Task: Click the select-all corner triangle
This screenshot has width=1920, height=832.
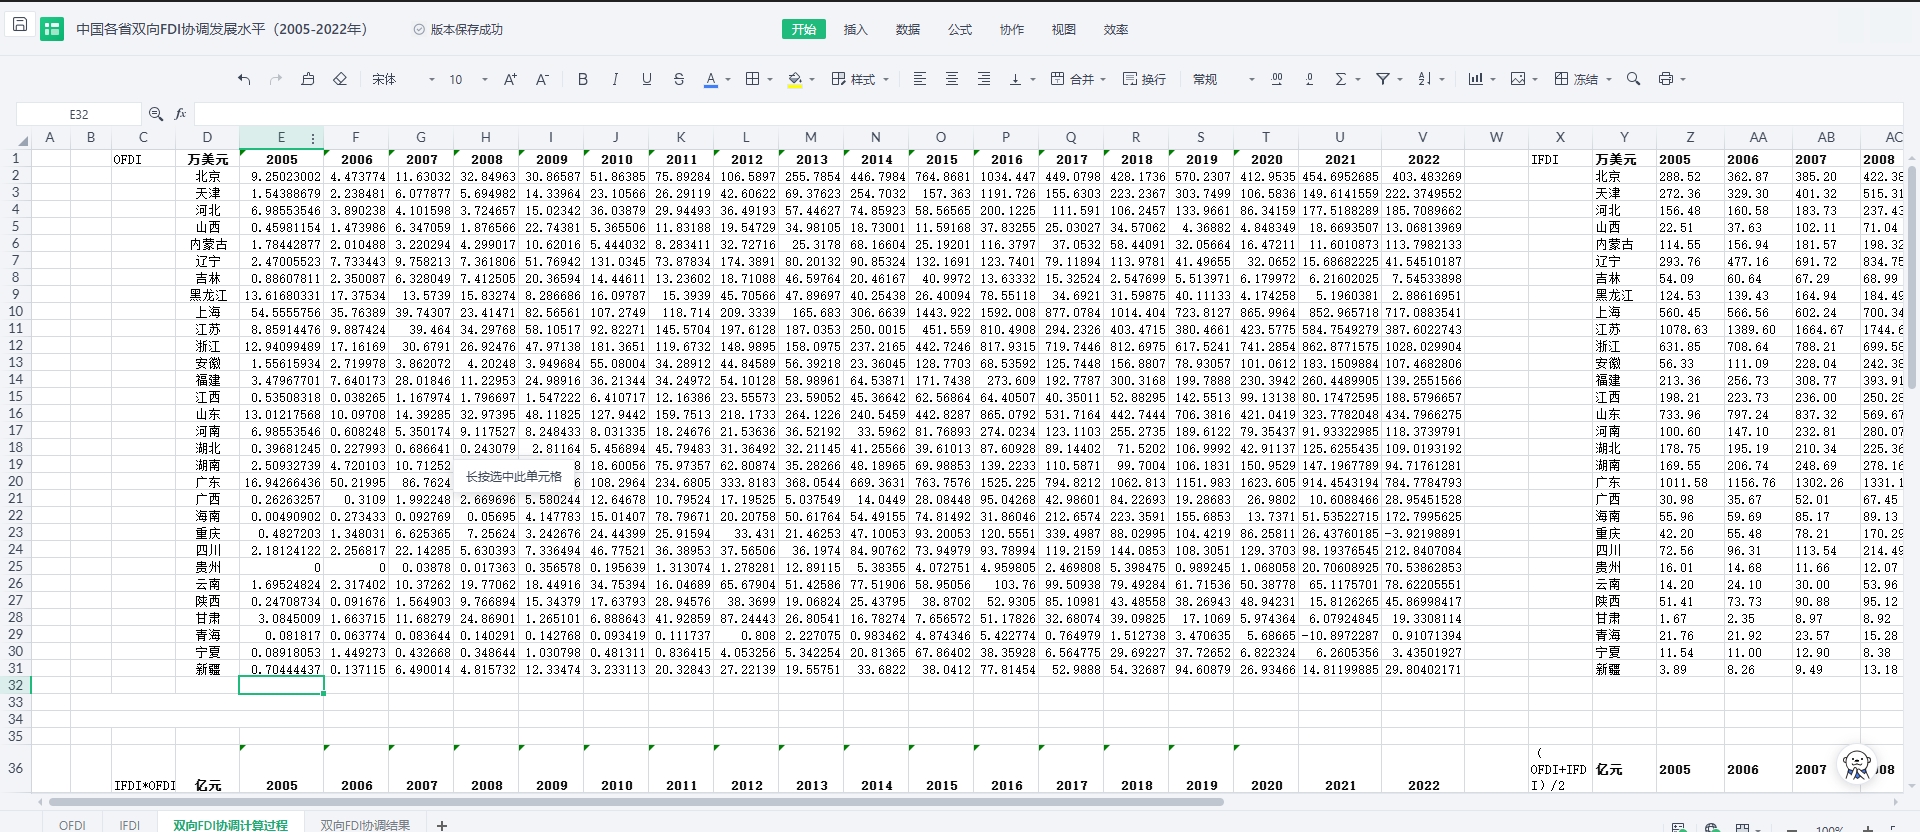Action: pyautogui.click(x=21, y=139)
